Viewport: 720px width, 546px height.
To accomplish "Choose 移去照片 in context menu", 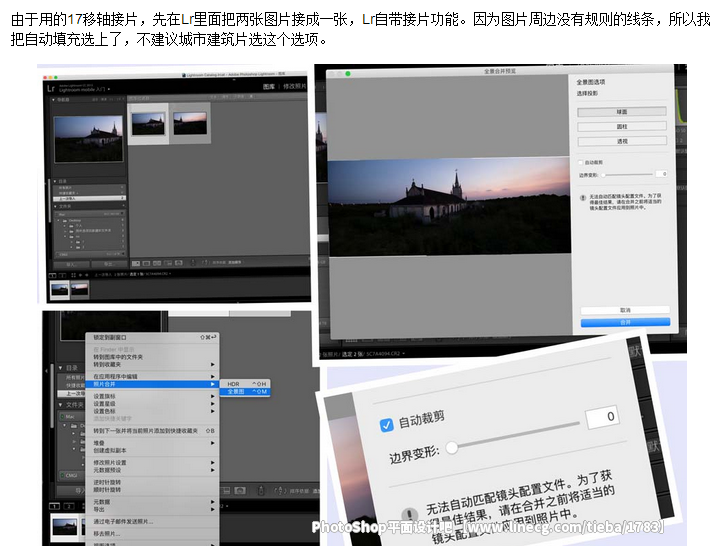I will 152,534.
